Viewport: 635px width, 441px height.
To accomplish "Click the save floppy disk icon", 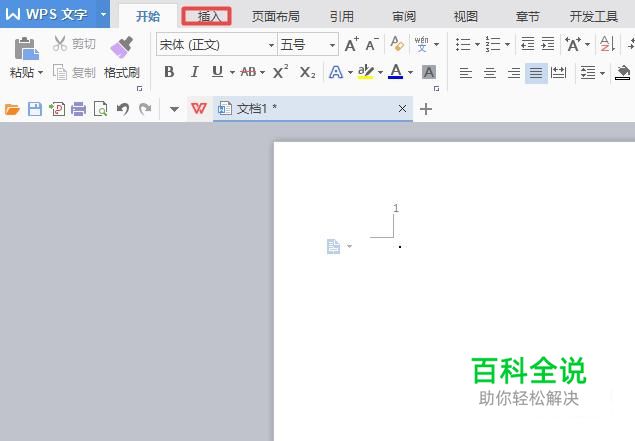I will coord(35,109).
